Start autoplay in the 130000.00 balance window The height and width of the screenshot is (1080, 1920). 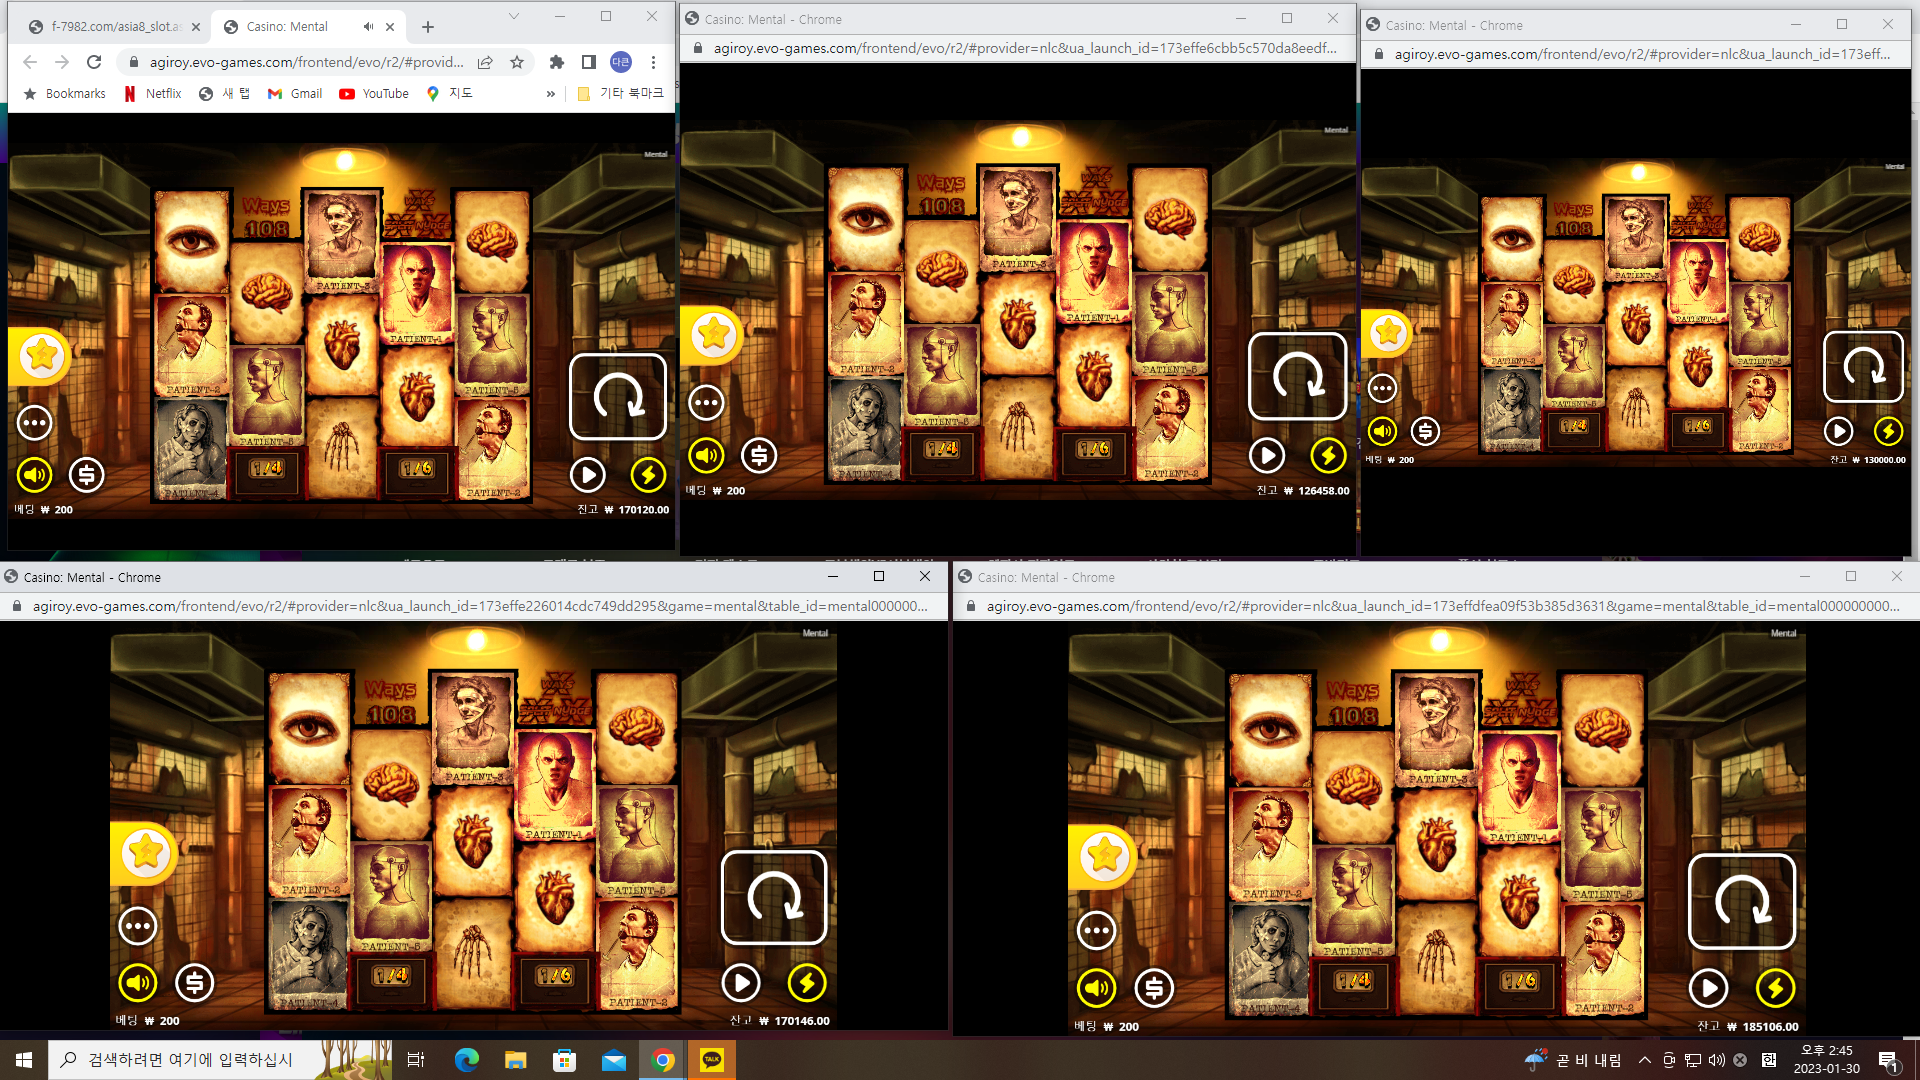tap(1838, 431)
